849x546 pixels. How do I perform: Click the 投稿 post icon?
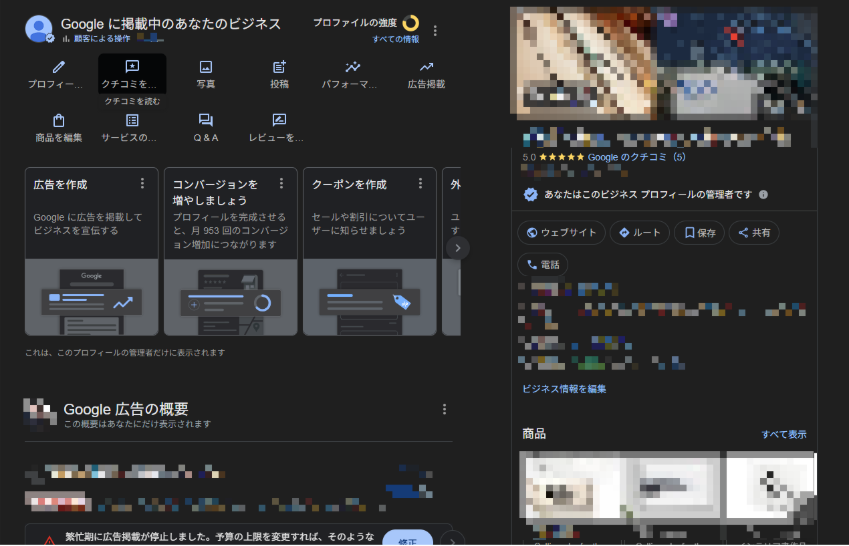click(279, 67)
